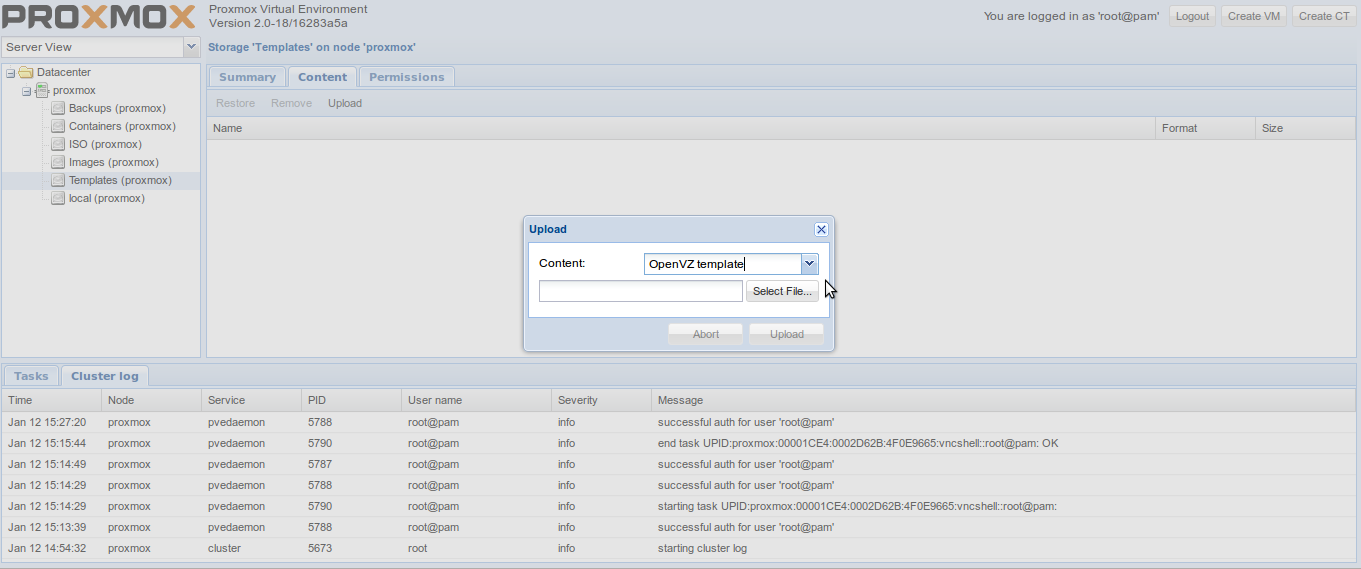This screenshot has width=1361, height=569.
Task: Close the Upload dialog
Action: coord(821,229)
